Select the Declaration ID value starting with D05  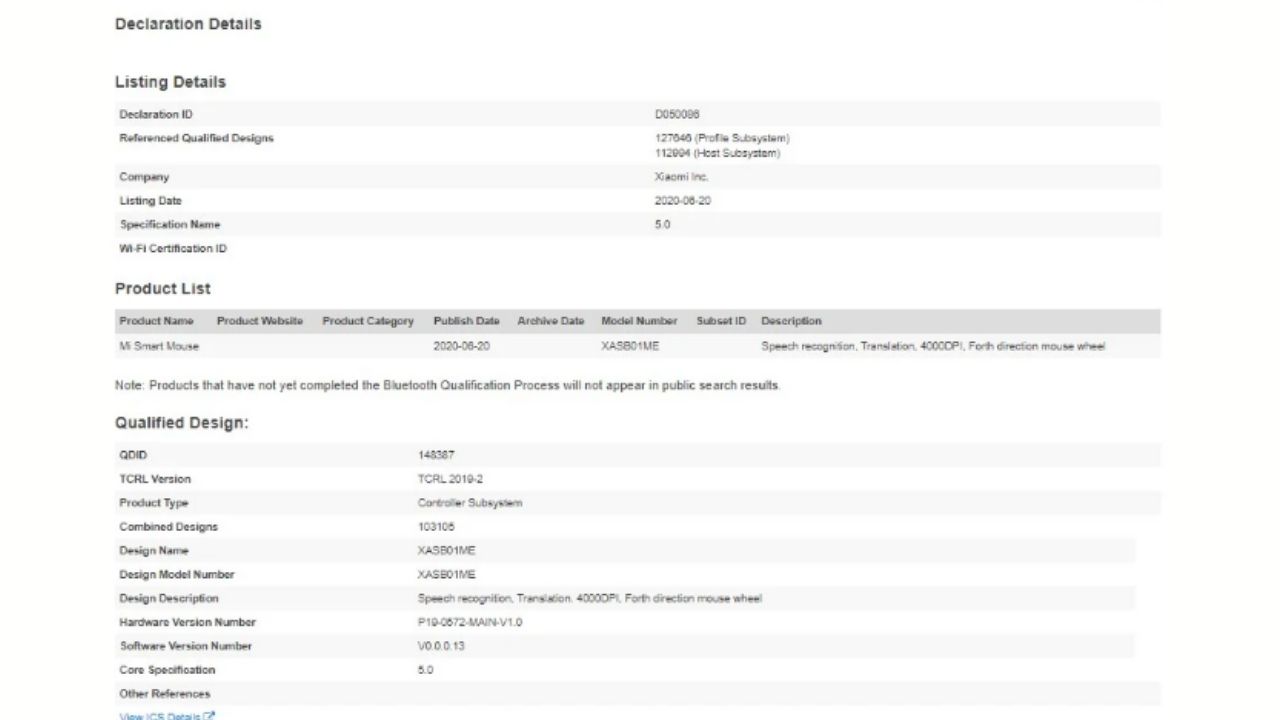pyautogui.click(x=677, y=115)
